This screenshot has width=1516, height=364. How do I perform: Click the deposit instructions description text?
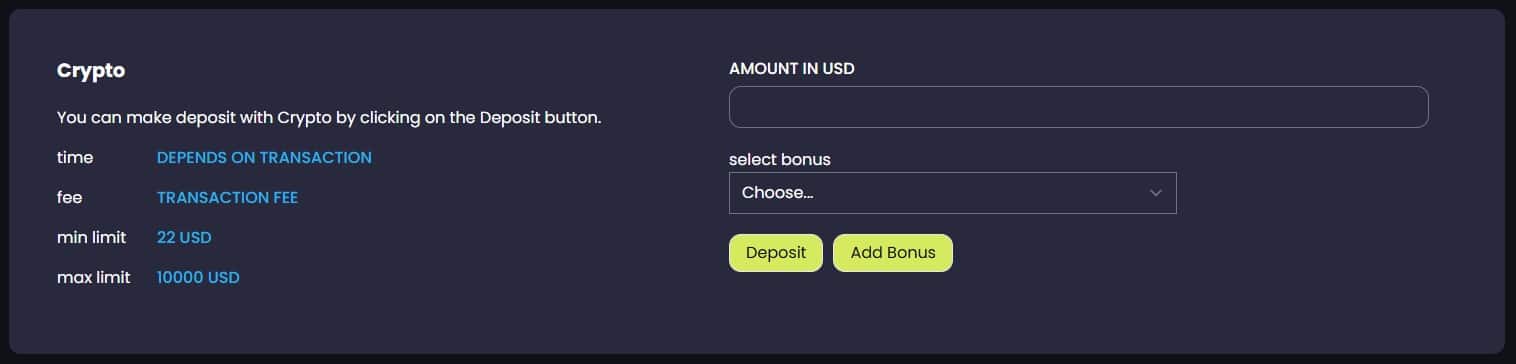pos(329,118)
